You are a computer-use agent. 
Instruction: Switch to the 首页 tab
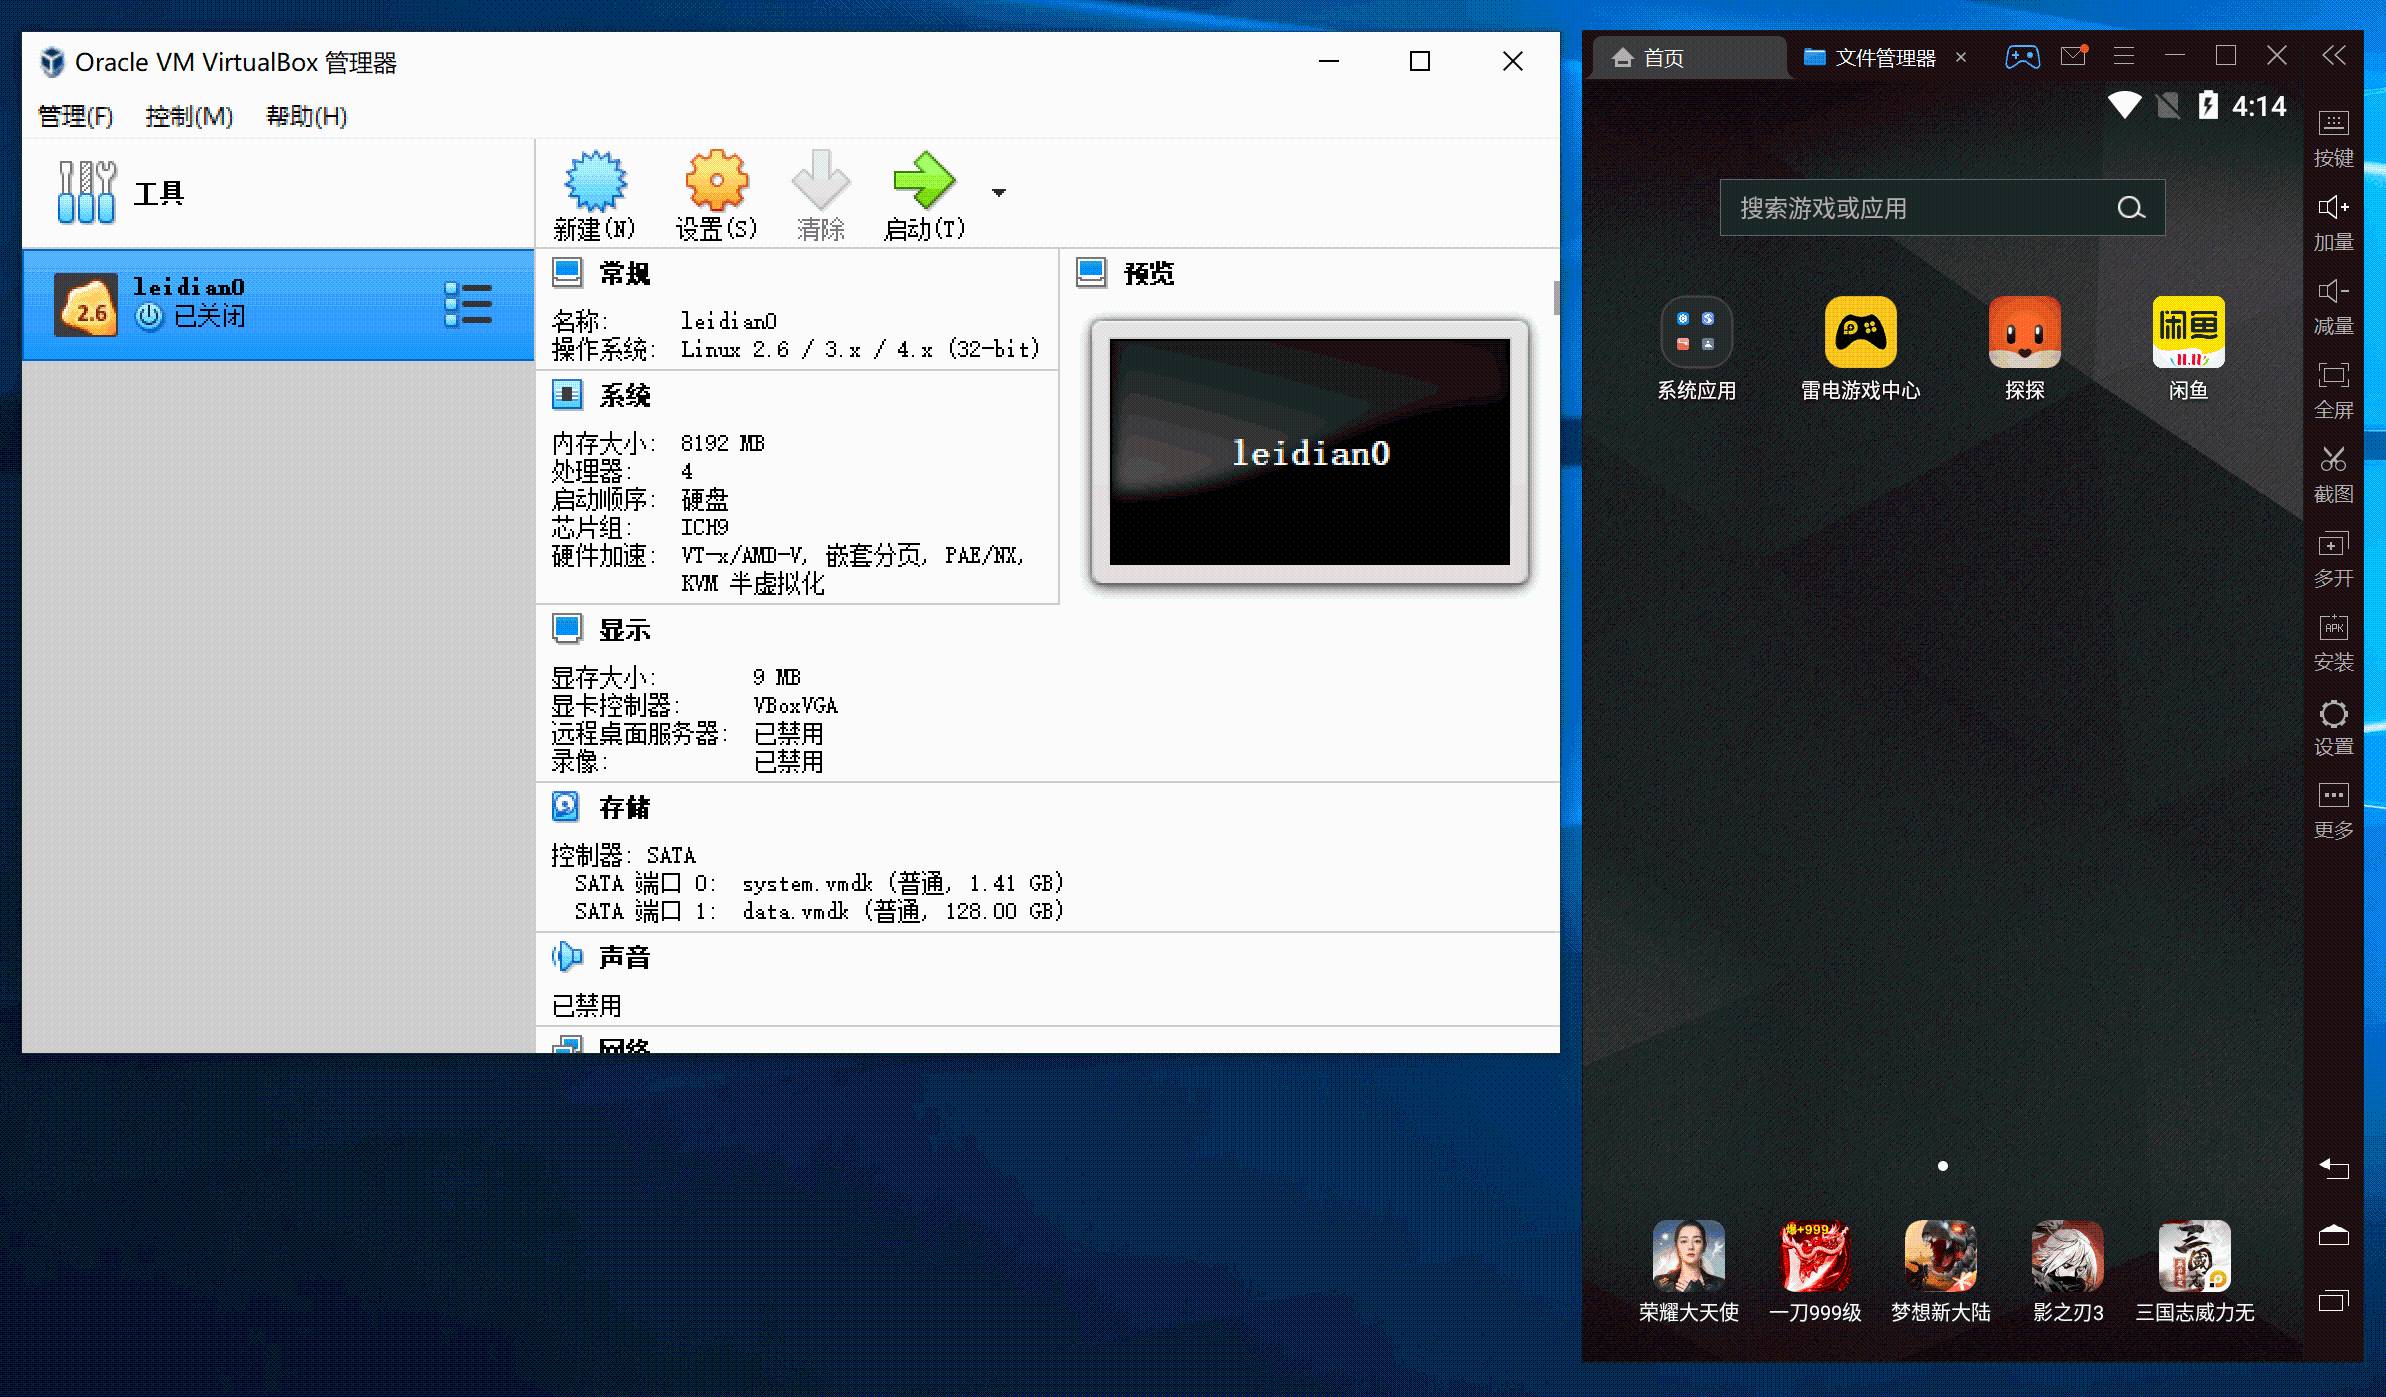click(x=1662, y=58)
